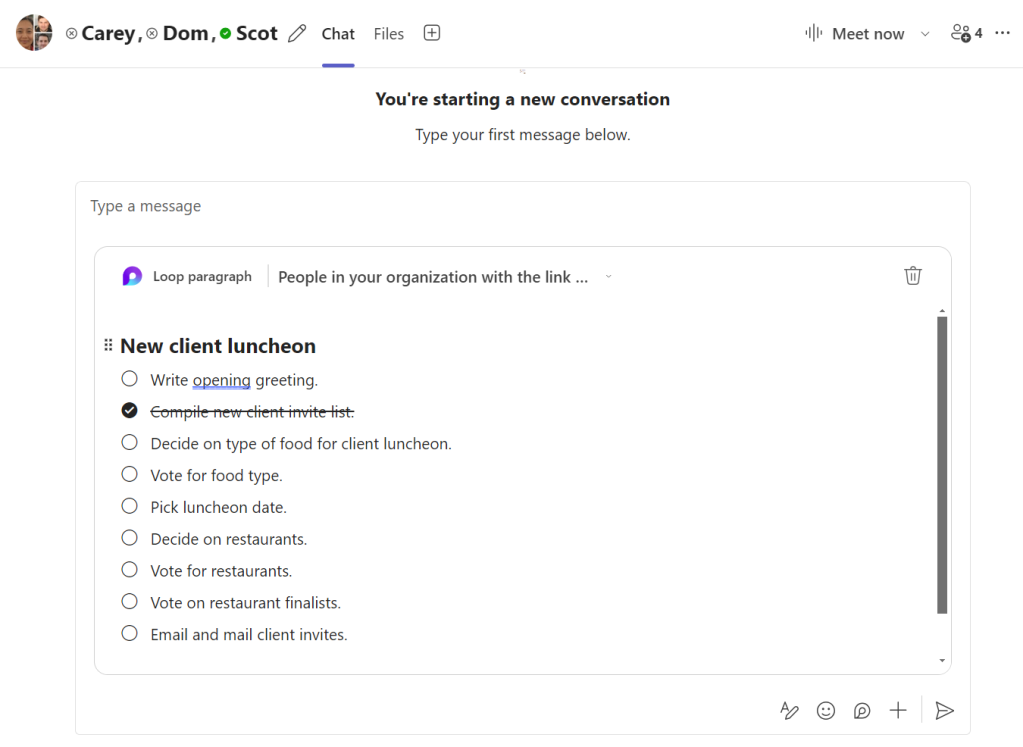Click the audio device icon beside Meet now

pos(812,33)
